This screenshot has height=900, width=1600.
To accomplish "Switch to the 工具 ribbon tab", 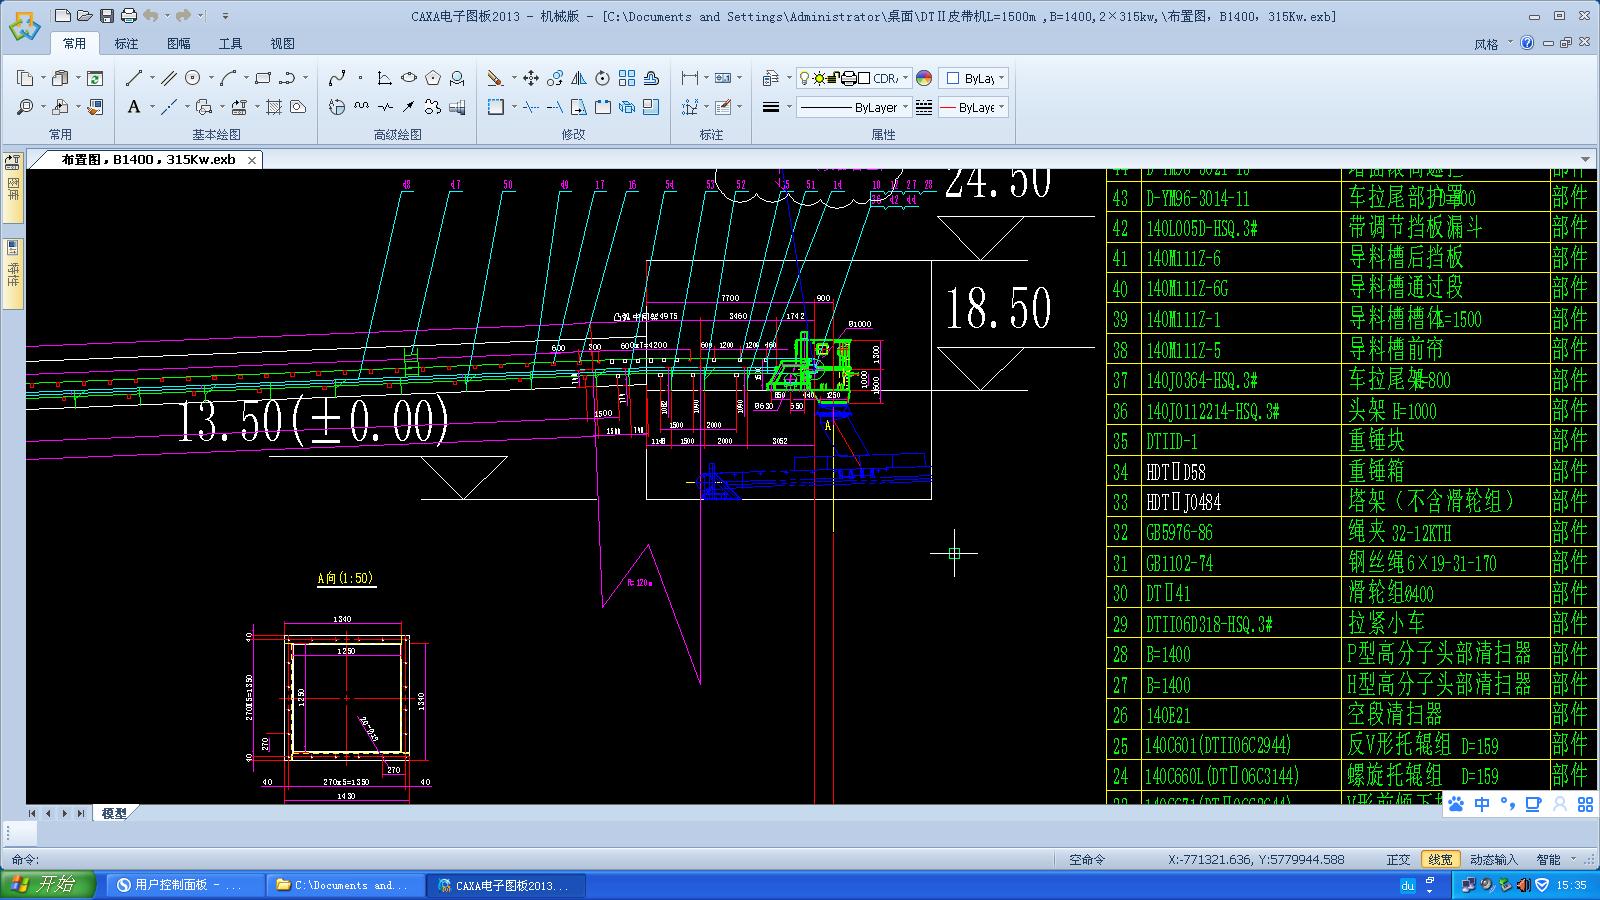I will (x=231, y=43).
